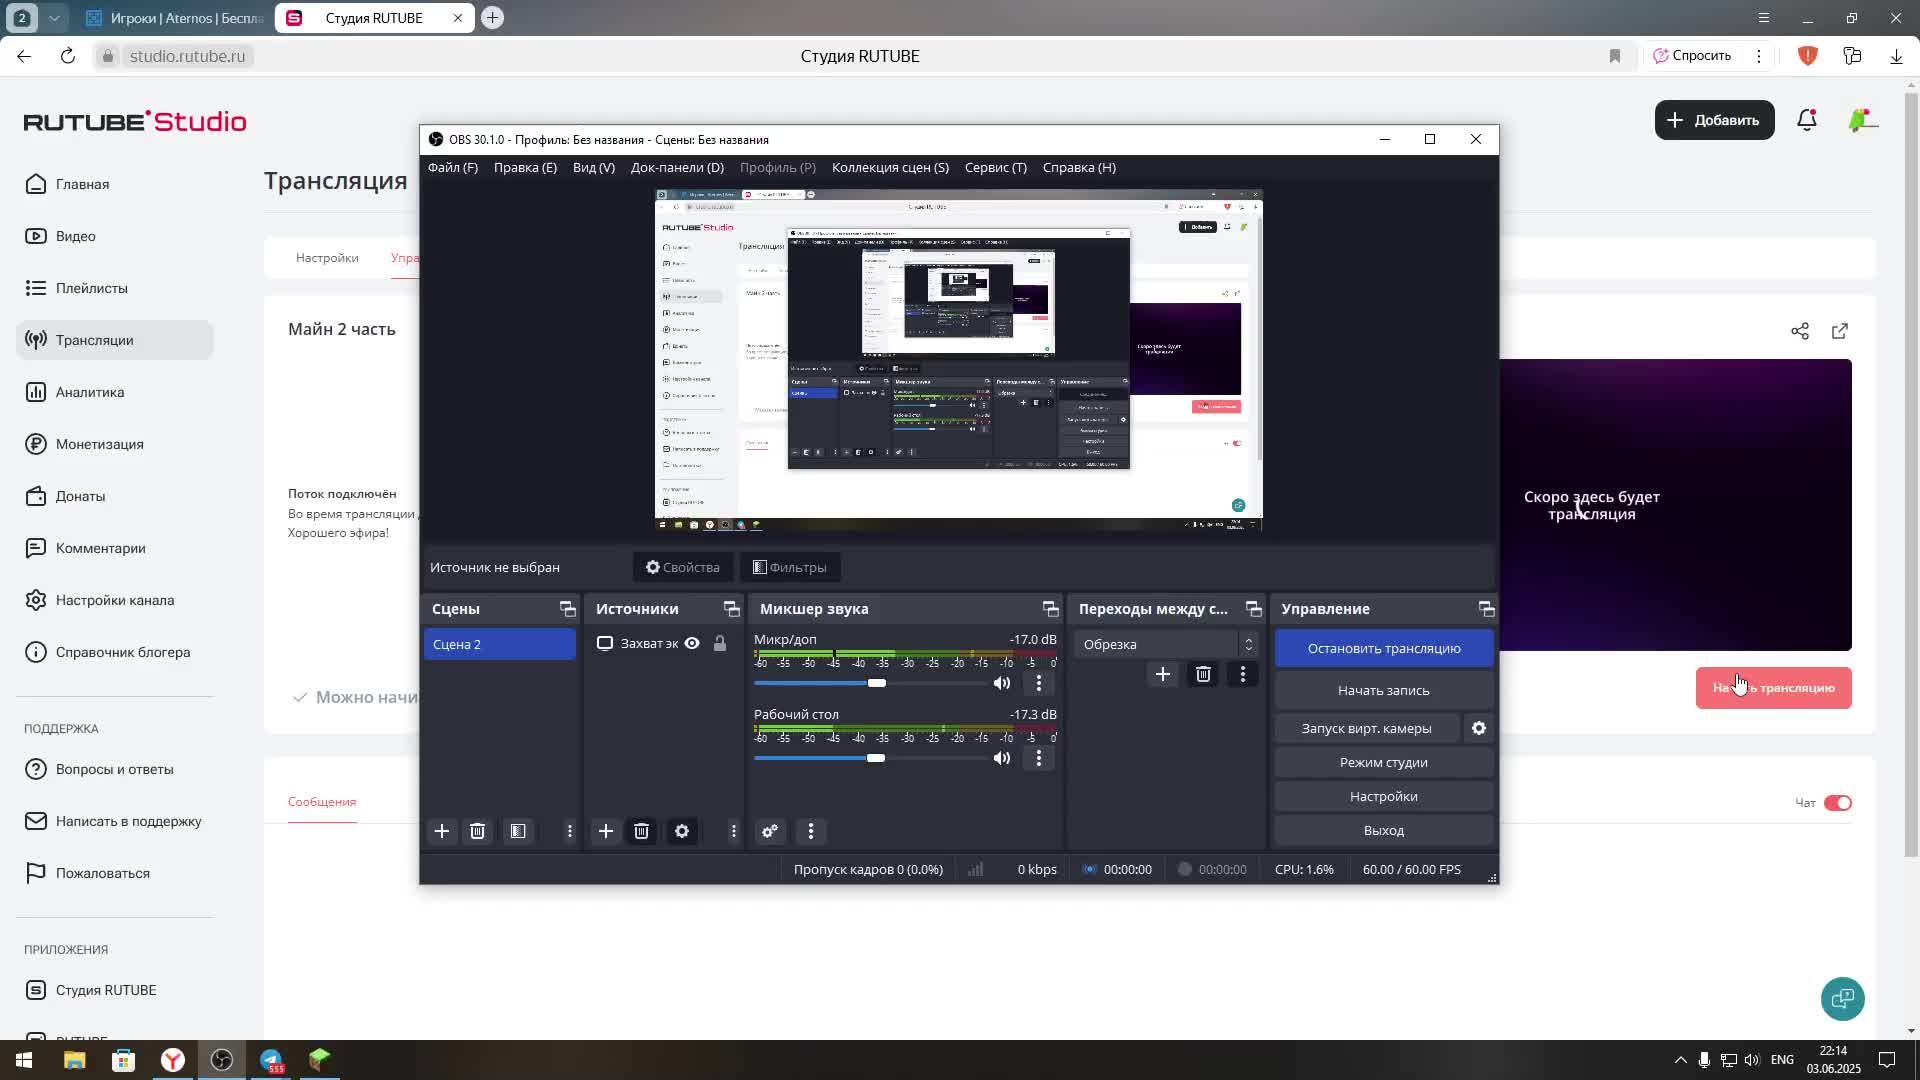Expand the Обрезка transition dropdown
Image resolution: width=1920 pixels, height=1080 pixels.
1166,645
